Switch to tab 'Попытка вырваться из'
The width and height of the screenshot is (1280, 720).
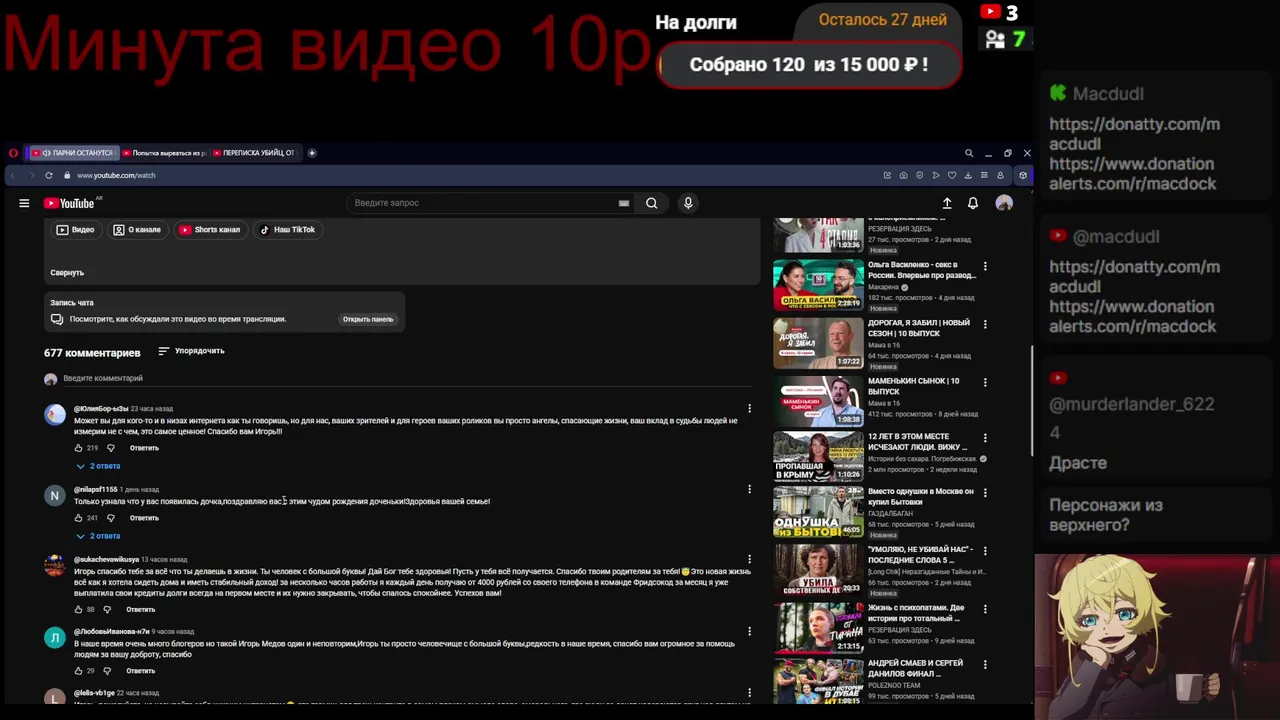[x=164, y=153]
